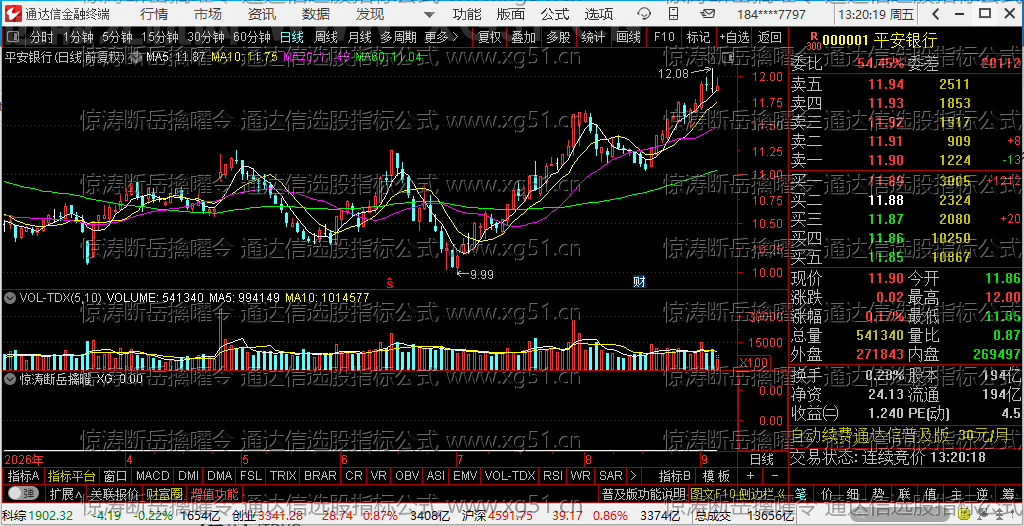Switch indicator to MACD
This screenshot has width=1024, height=526.
[153, 476]
